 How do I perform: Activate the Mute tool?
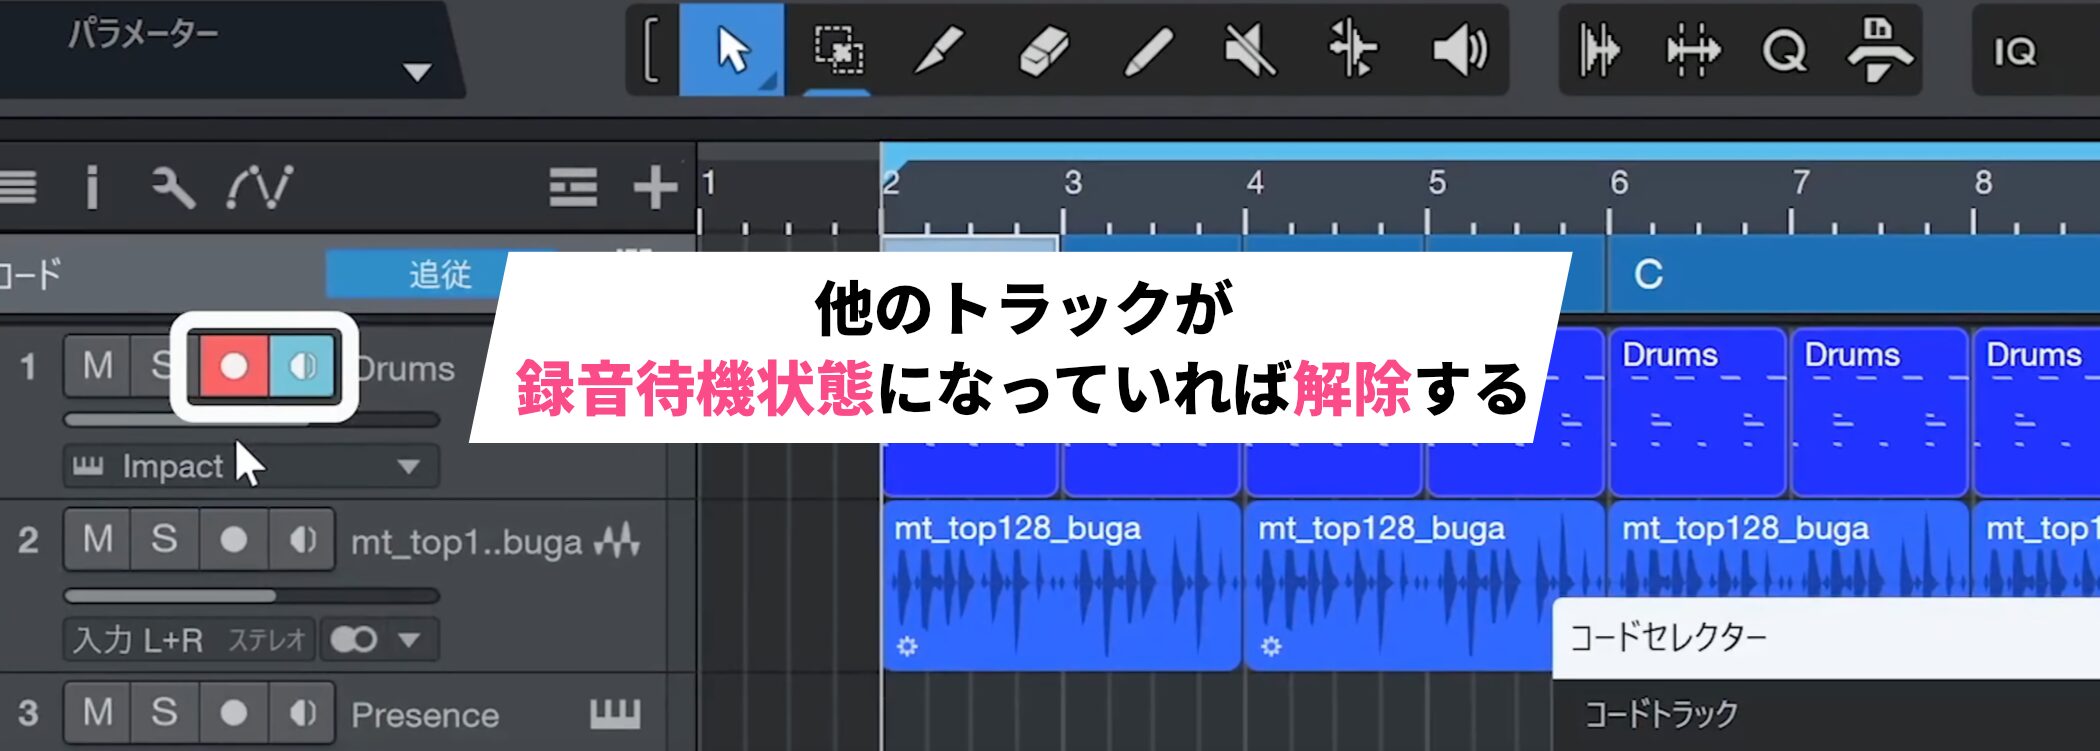pyautogui.click(x=1250, y=50)
